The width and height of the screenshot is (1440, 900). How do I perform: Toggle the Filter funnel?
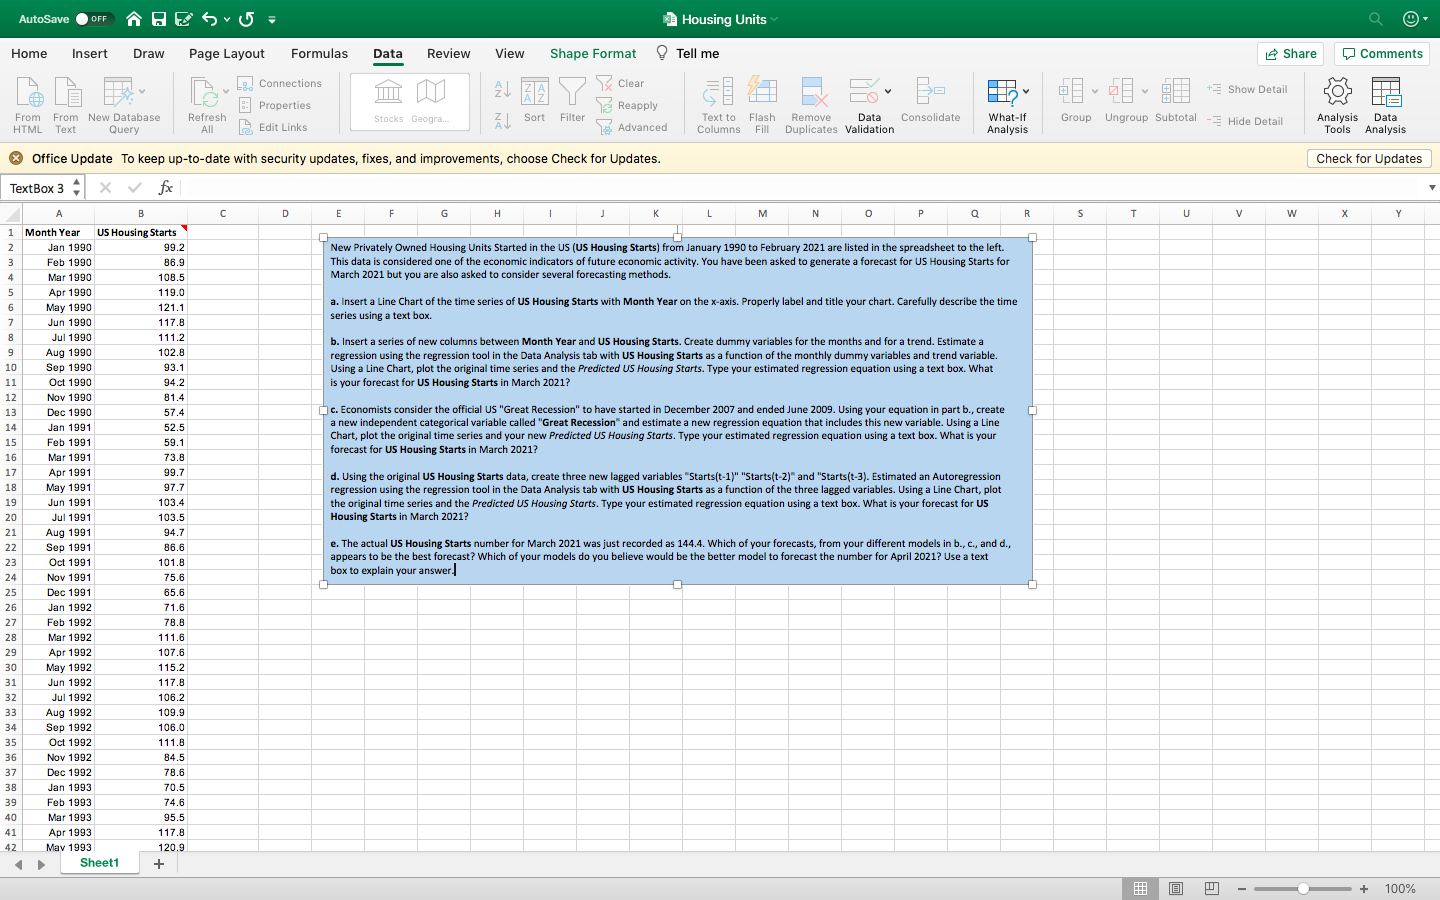[573, 100]
